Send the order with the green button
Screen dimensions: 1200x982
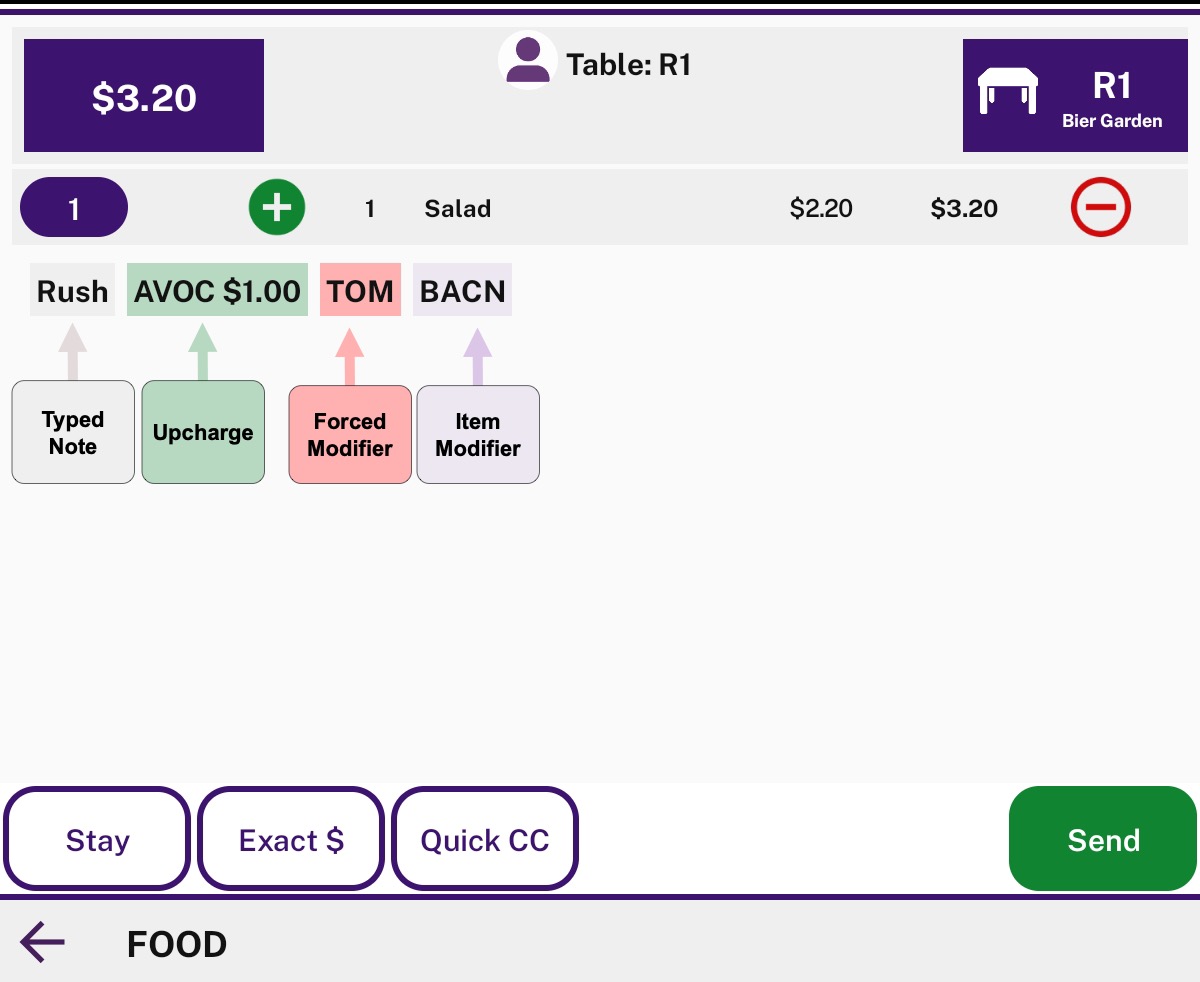(1103, 839)
